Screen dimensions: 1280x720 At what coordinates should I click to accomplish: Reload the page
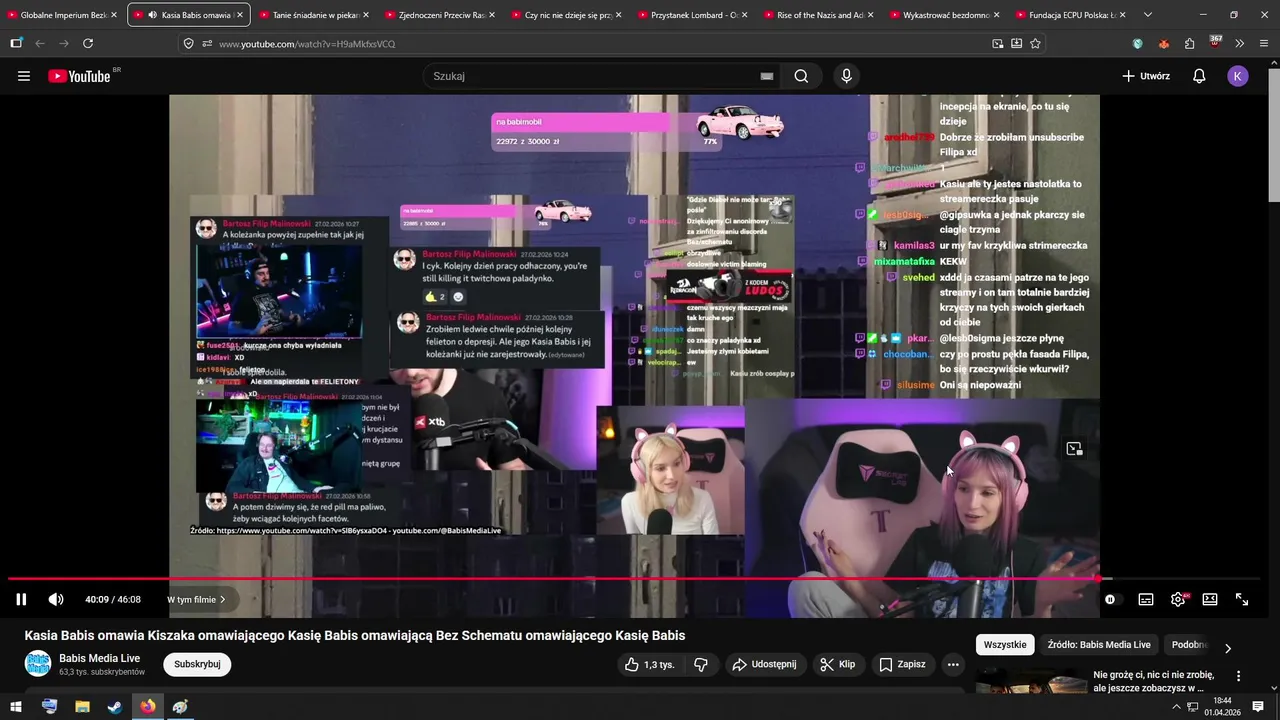click(x=88, y=44)
